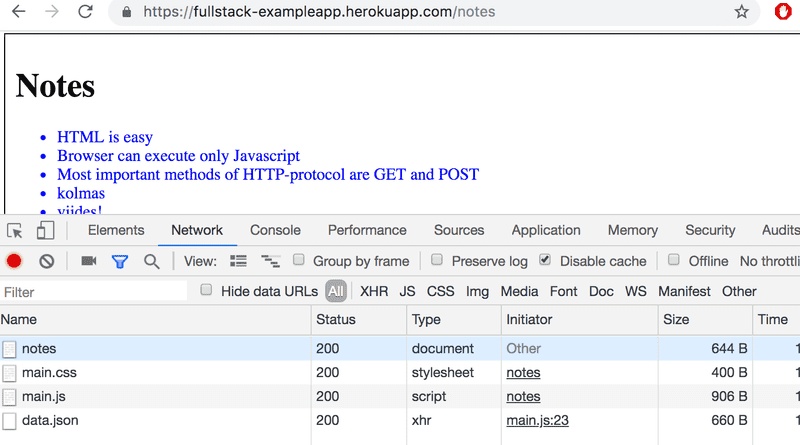Click the browser address bar URL
Screen dimensions: 800x445
click(x=319, y=12)
